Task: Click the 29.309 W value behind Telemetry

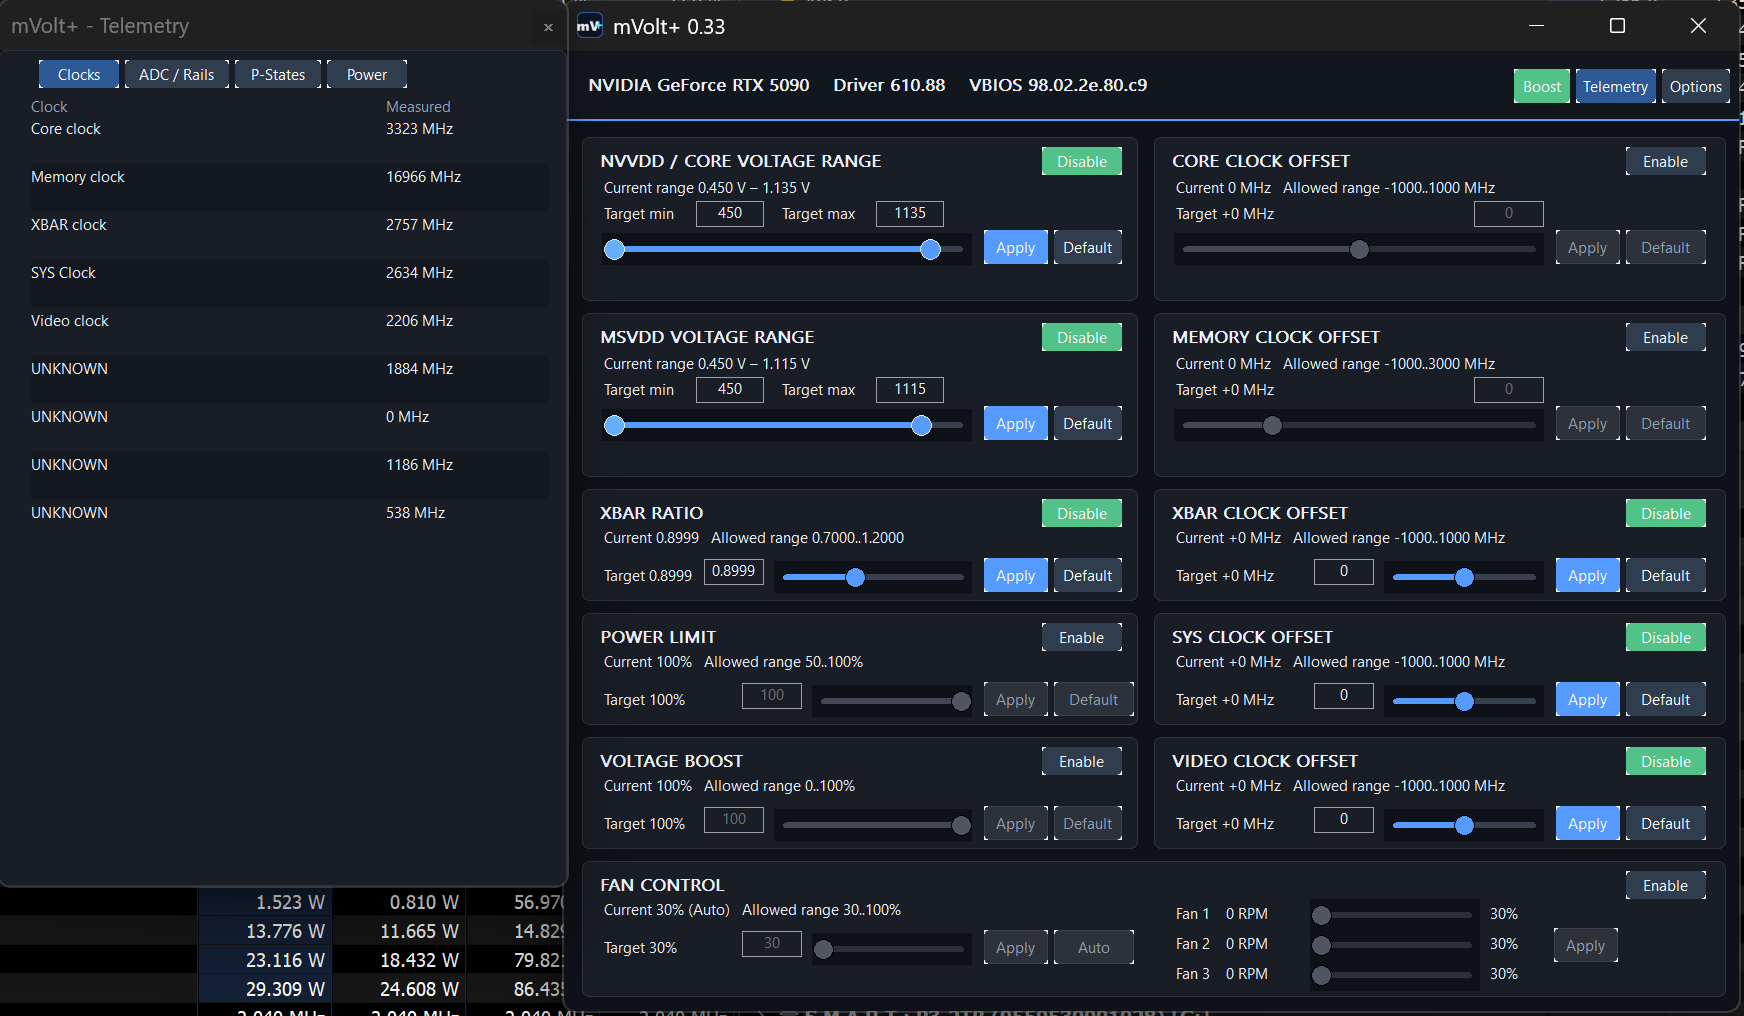Action: click(285, 989)
